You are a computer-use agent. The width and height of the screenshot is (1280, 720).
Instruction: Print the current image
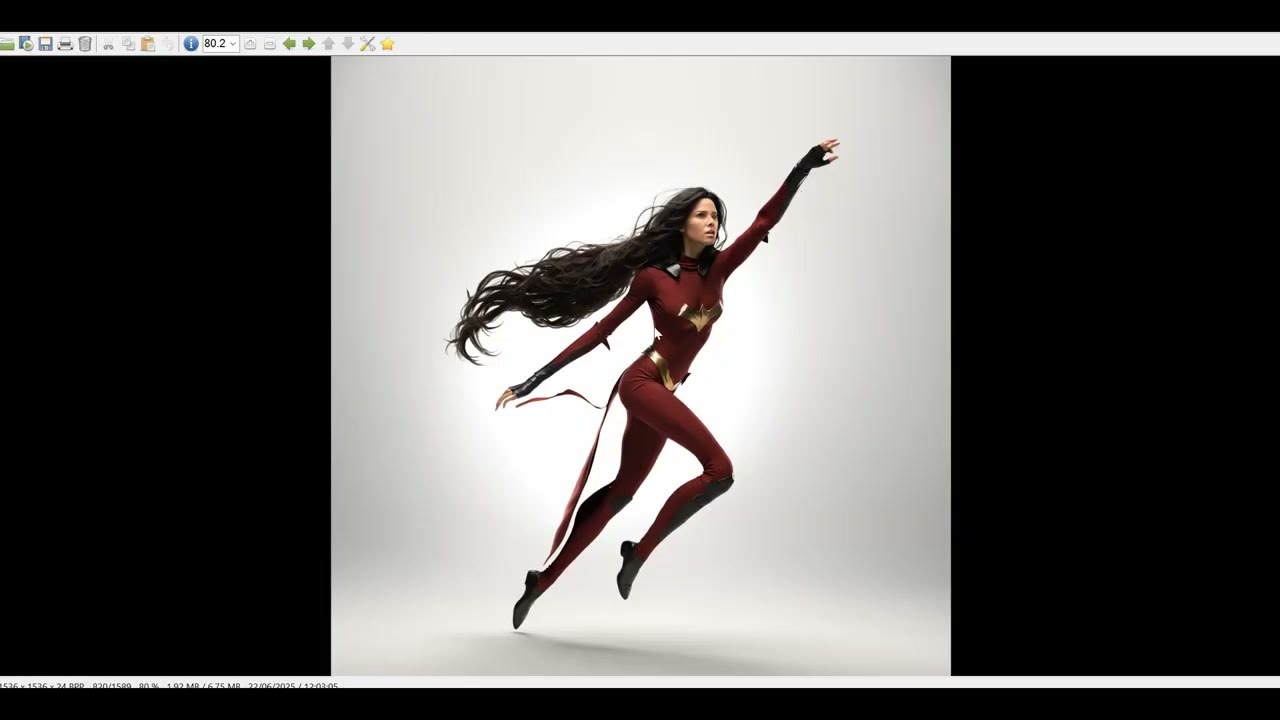[65, 44]
